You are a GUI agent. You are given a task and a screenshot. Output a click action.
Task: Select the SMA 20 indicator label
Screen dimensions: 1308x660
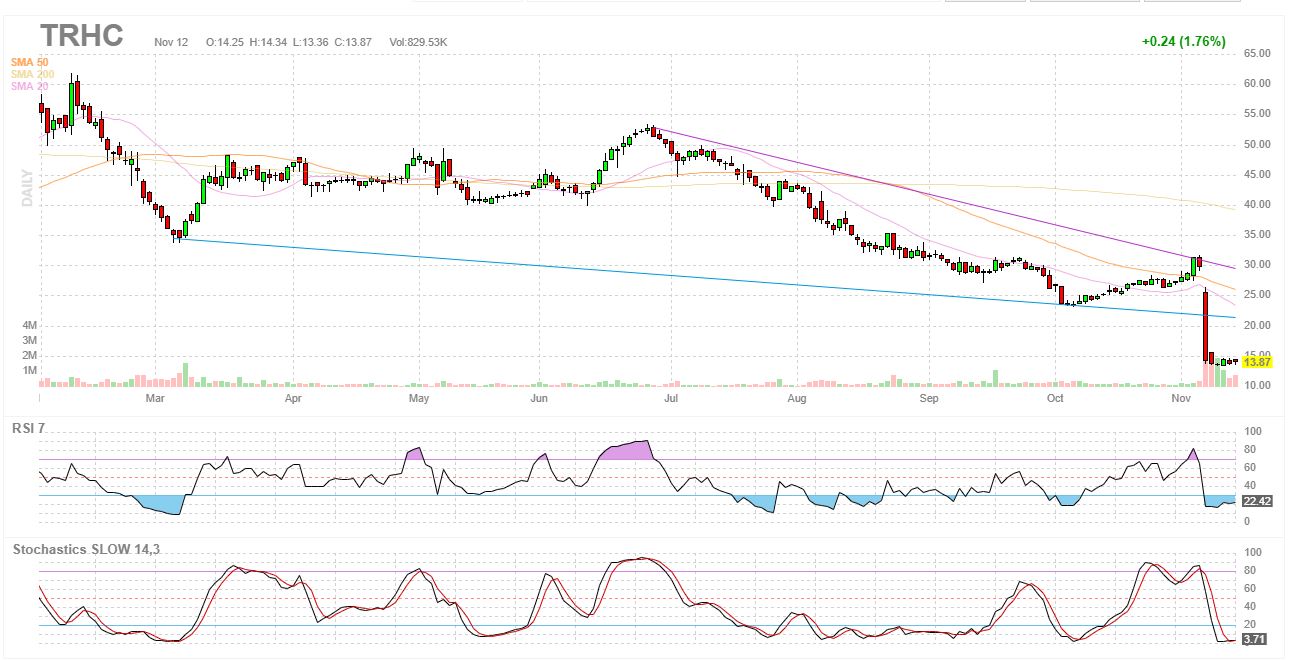pyautogui.click(x=29, y=86)
